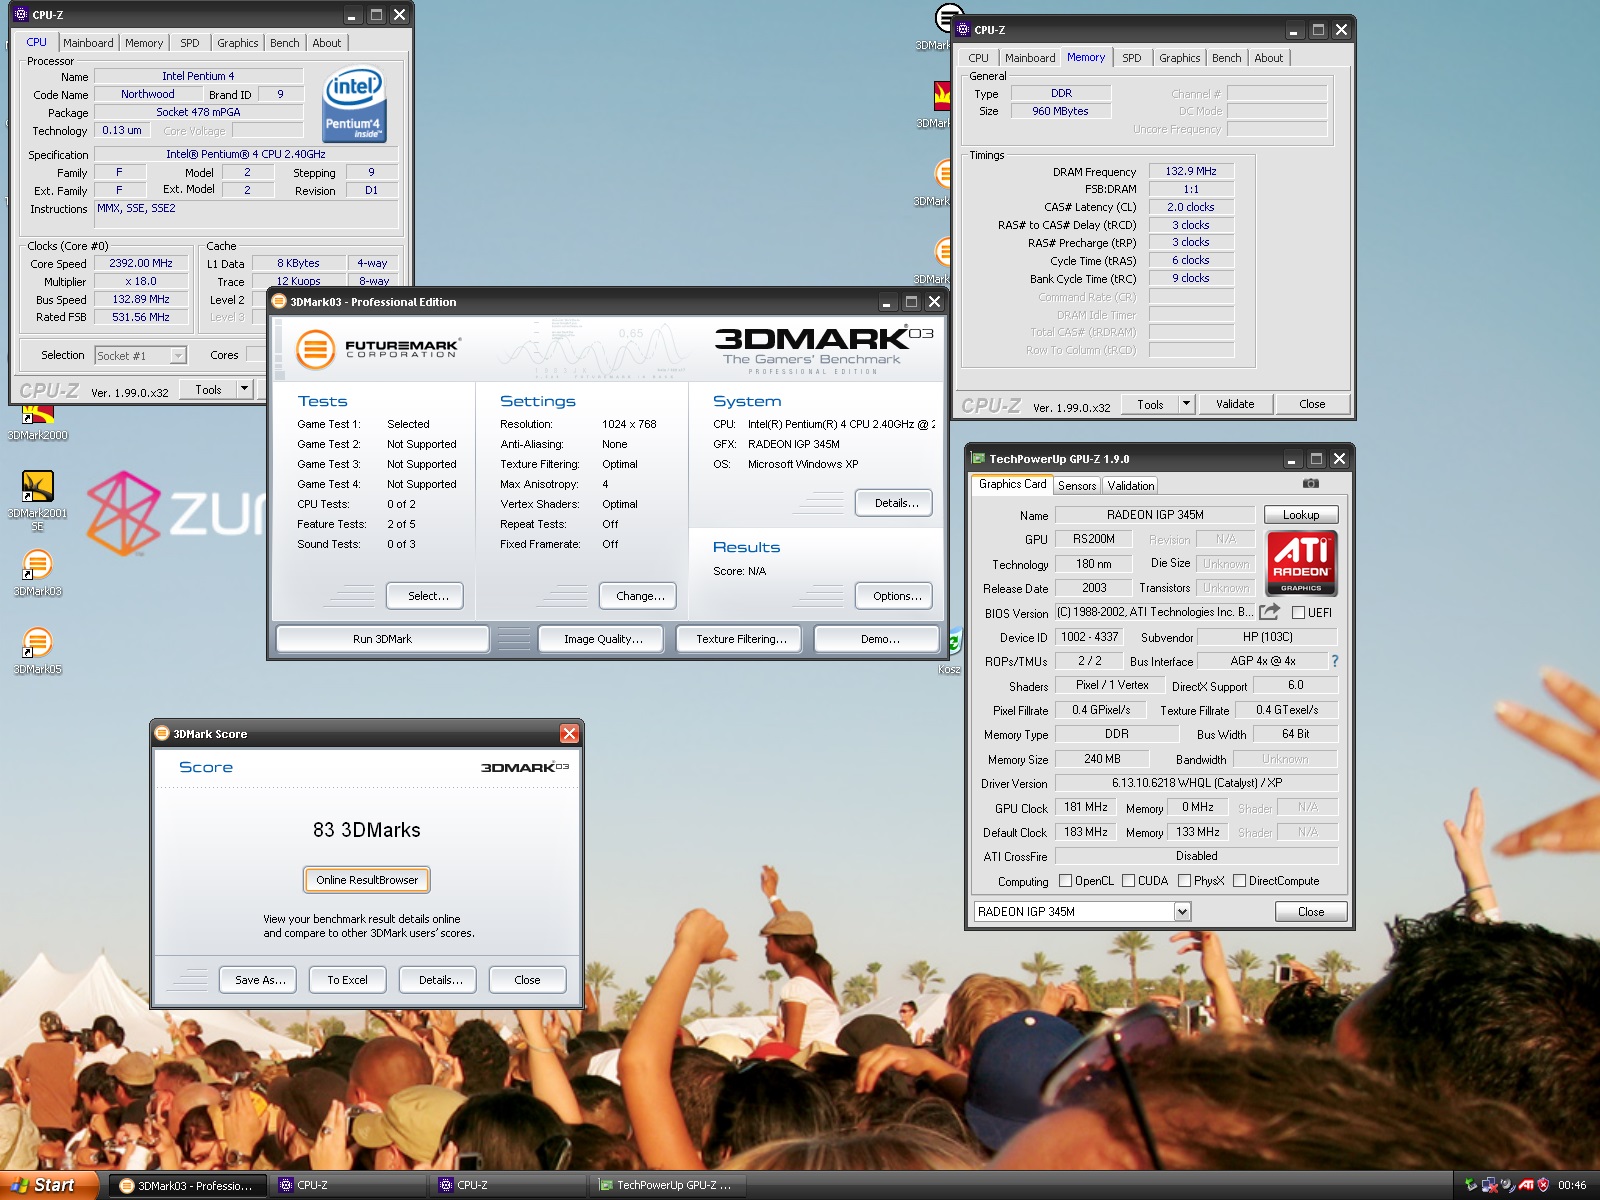Click Details... in 3DMark03 System section

pos(896,503)
